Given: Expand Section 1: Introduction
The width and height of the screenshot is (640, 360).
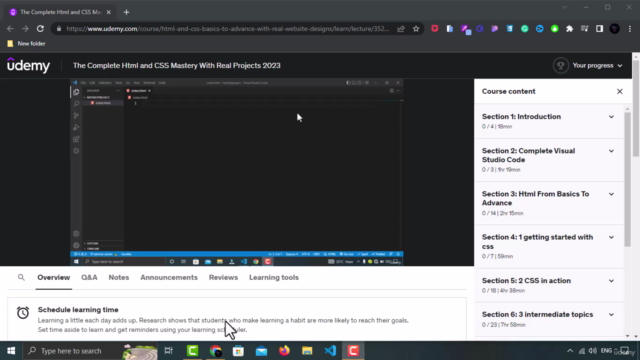Looking at the screenshot, I should coord(549,121).
